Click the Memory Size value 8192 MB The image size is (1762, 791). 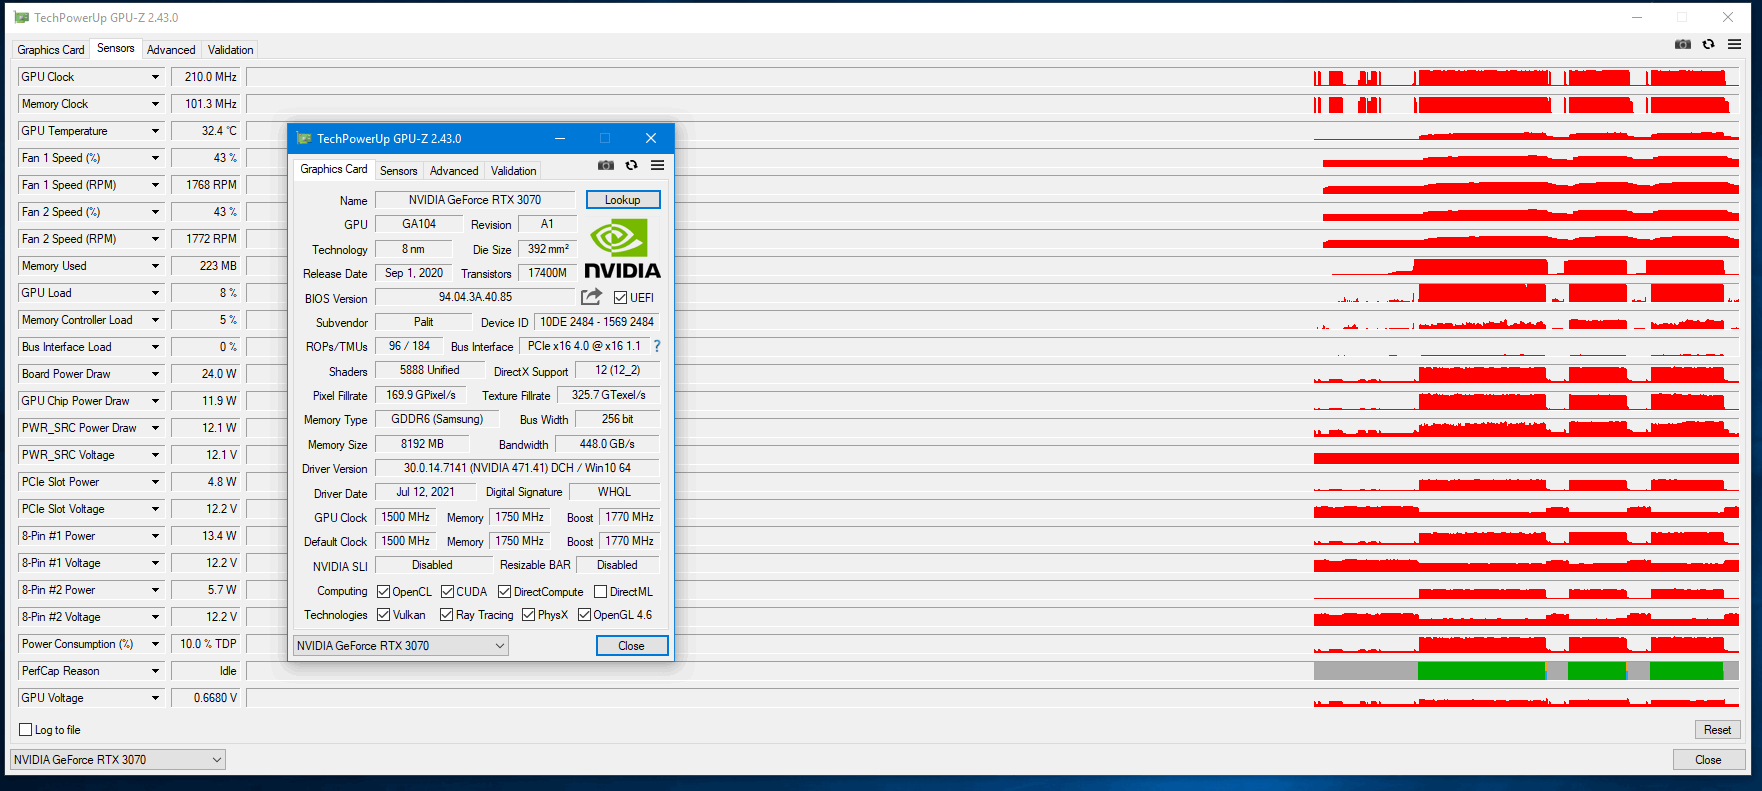click(x=422, y=444)
